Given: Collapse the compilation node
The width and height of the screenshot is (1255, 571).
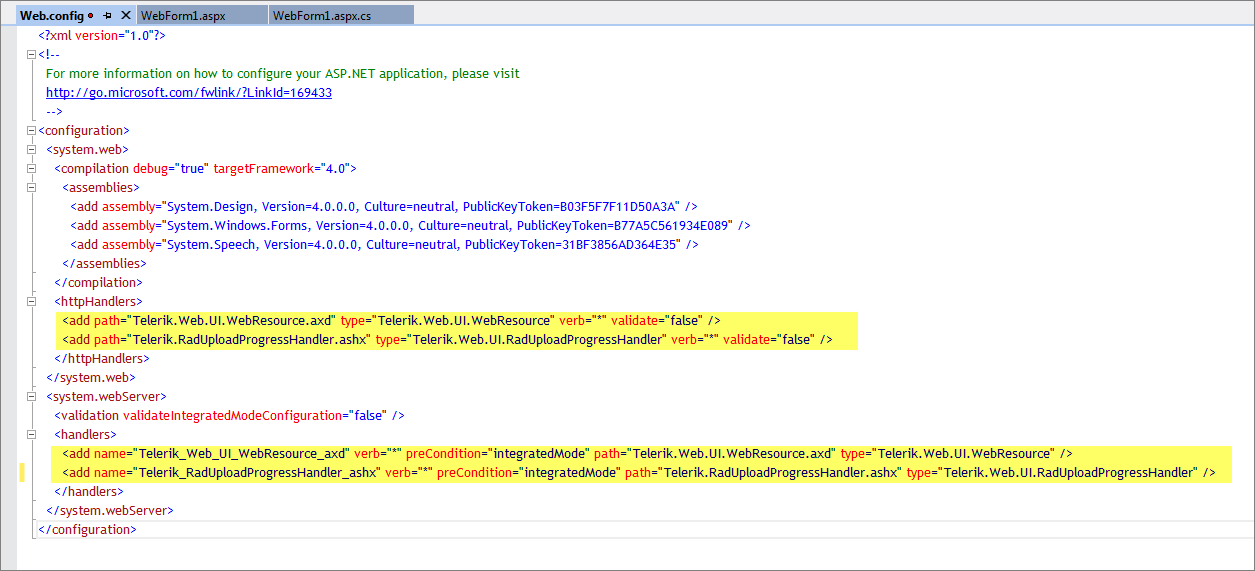Looking at the screenshot, I should [32, 168].
